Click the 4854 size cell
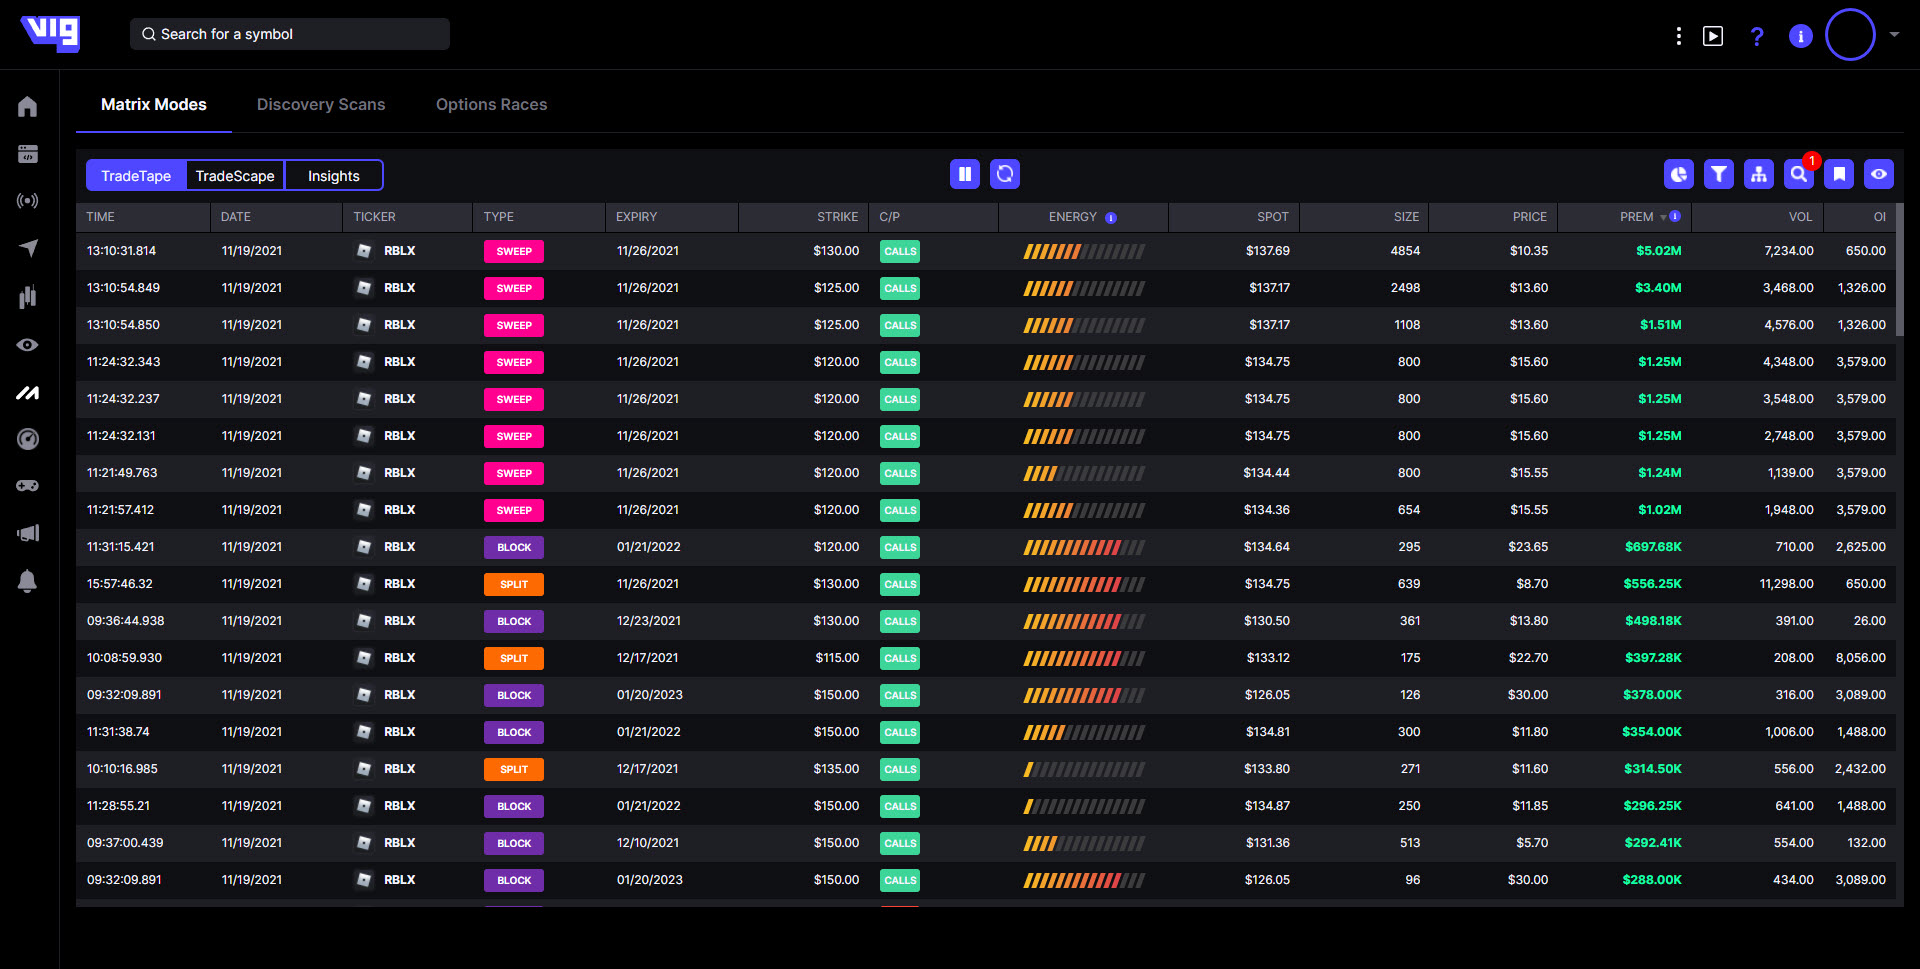Viewport: 1920px width, 969px height. tap(1405, 251)
